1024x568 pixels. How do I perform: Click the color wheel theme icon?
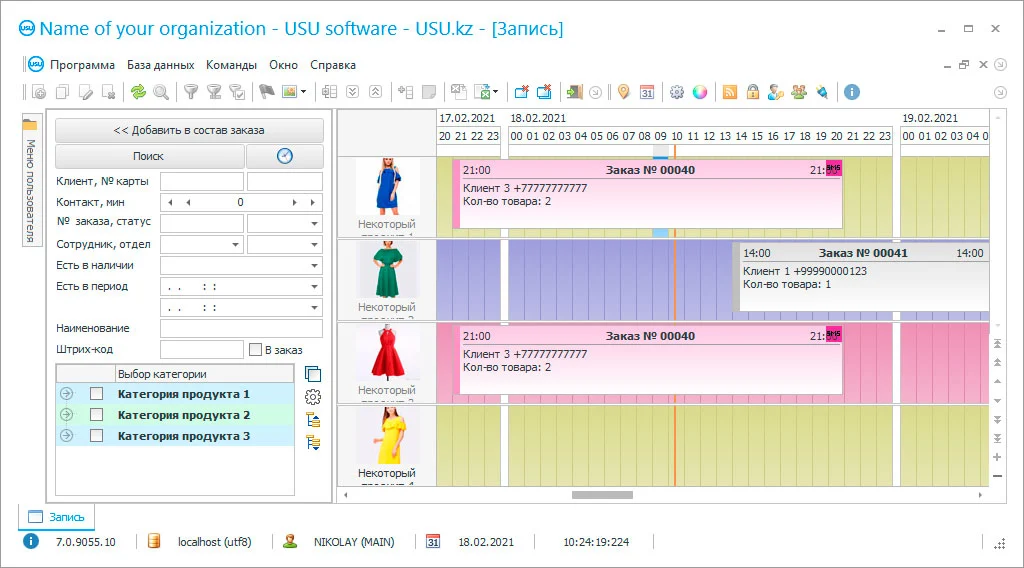tap(699, 92)
